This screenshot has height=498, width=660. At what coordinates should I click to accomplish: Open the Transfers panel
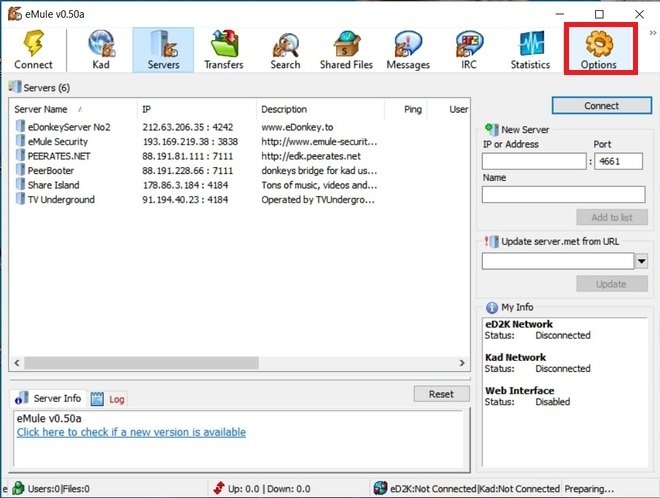click(x=224, y=50)
